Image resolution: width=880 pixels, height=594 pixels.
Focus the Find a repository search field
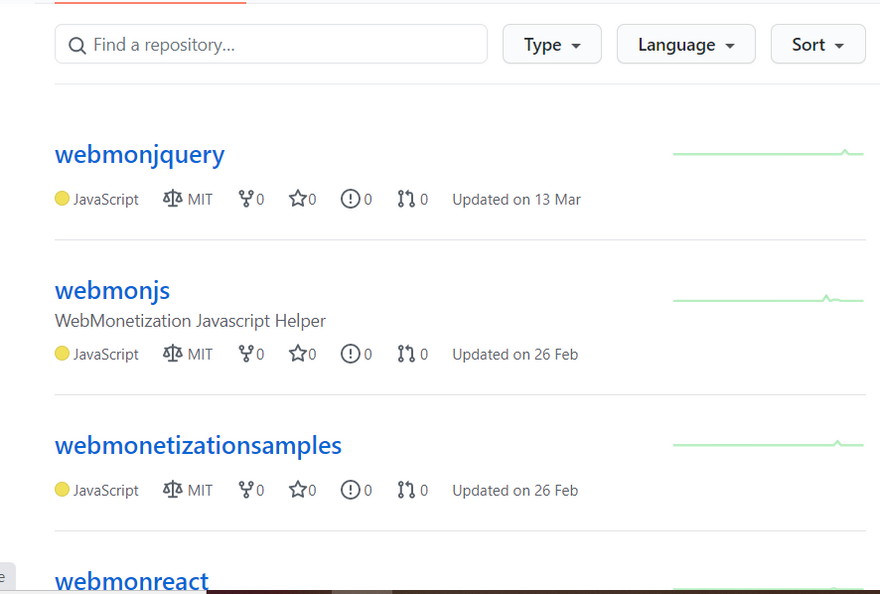[x=285, y=45]
